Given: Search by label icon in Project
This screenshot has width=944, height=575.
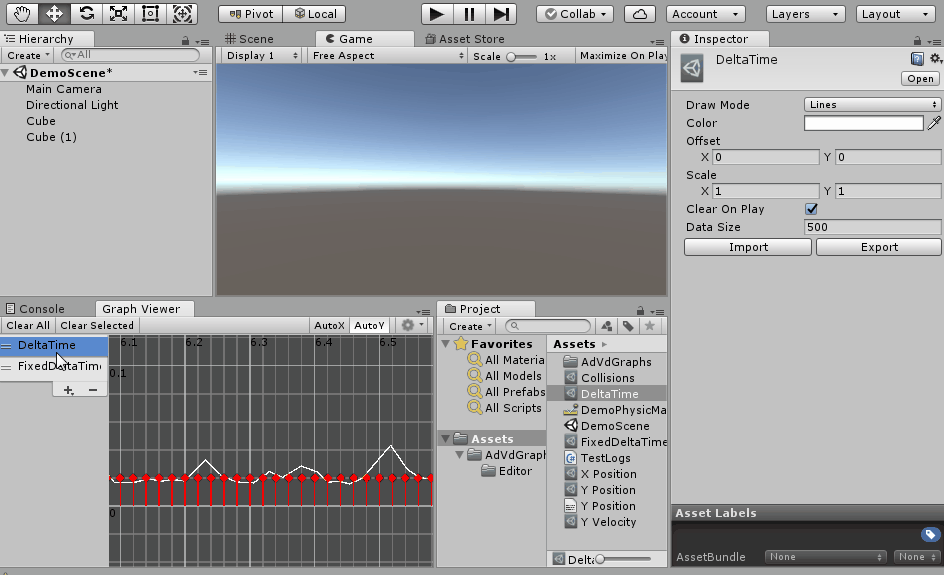Looking at the screenshot, I should pyautogui.click(x=628, y=326).
